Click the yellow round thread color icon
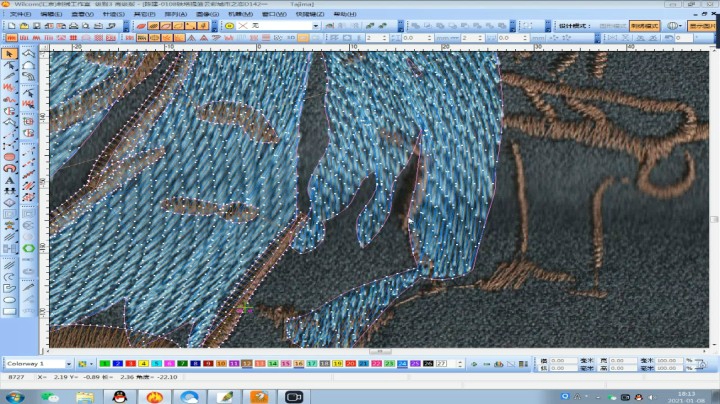Screen dimensions: 720x404 tap(229, 26)
